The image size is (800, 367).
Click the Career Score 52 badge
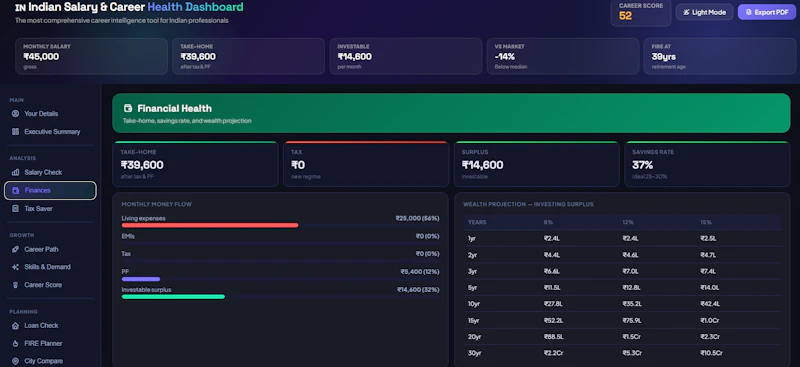point(641,12)
